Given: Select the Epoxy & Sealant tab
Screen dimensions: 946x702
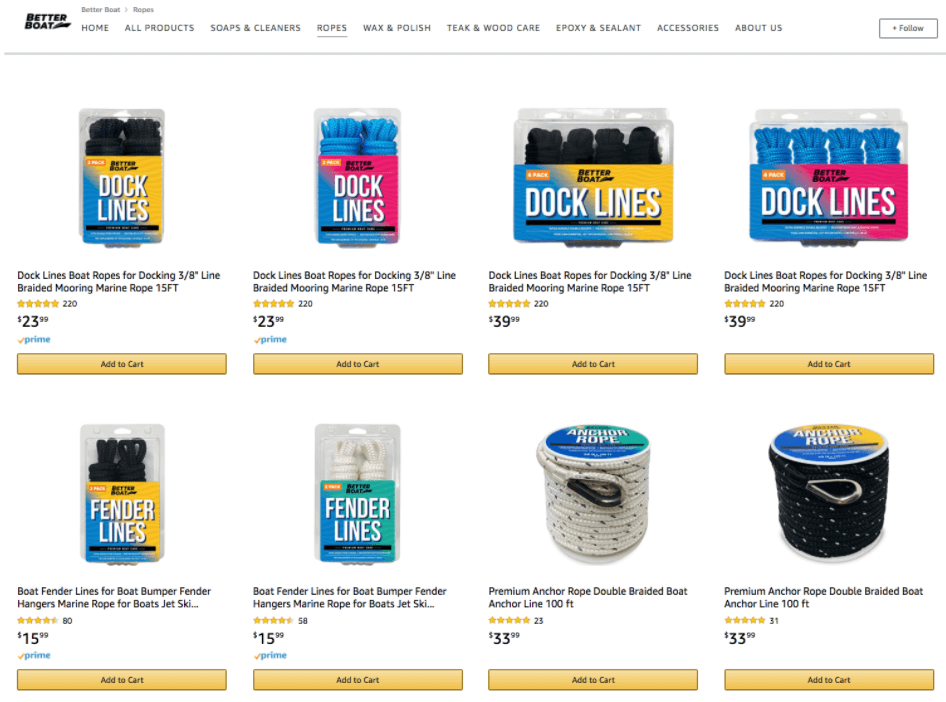Looking at the screenshot, I should pyautogui.click(x=598, y=28).
